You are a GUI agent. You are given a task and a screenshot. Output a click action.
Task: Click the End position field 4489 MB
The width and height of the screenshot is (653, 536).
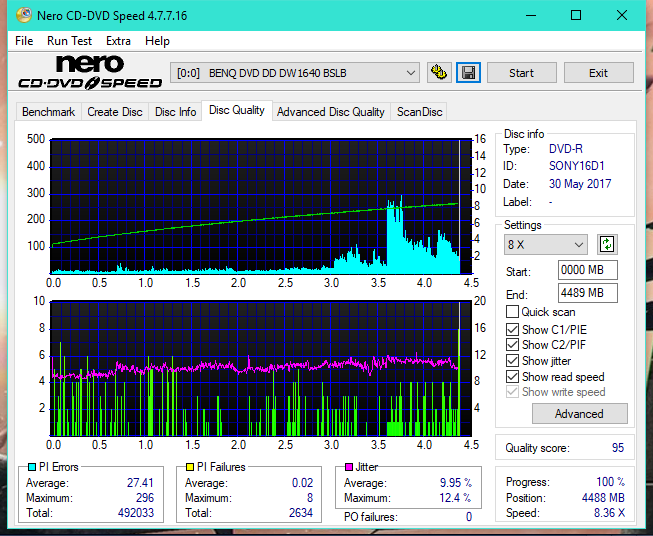[x=587, y=293]
